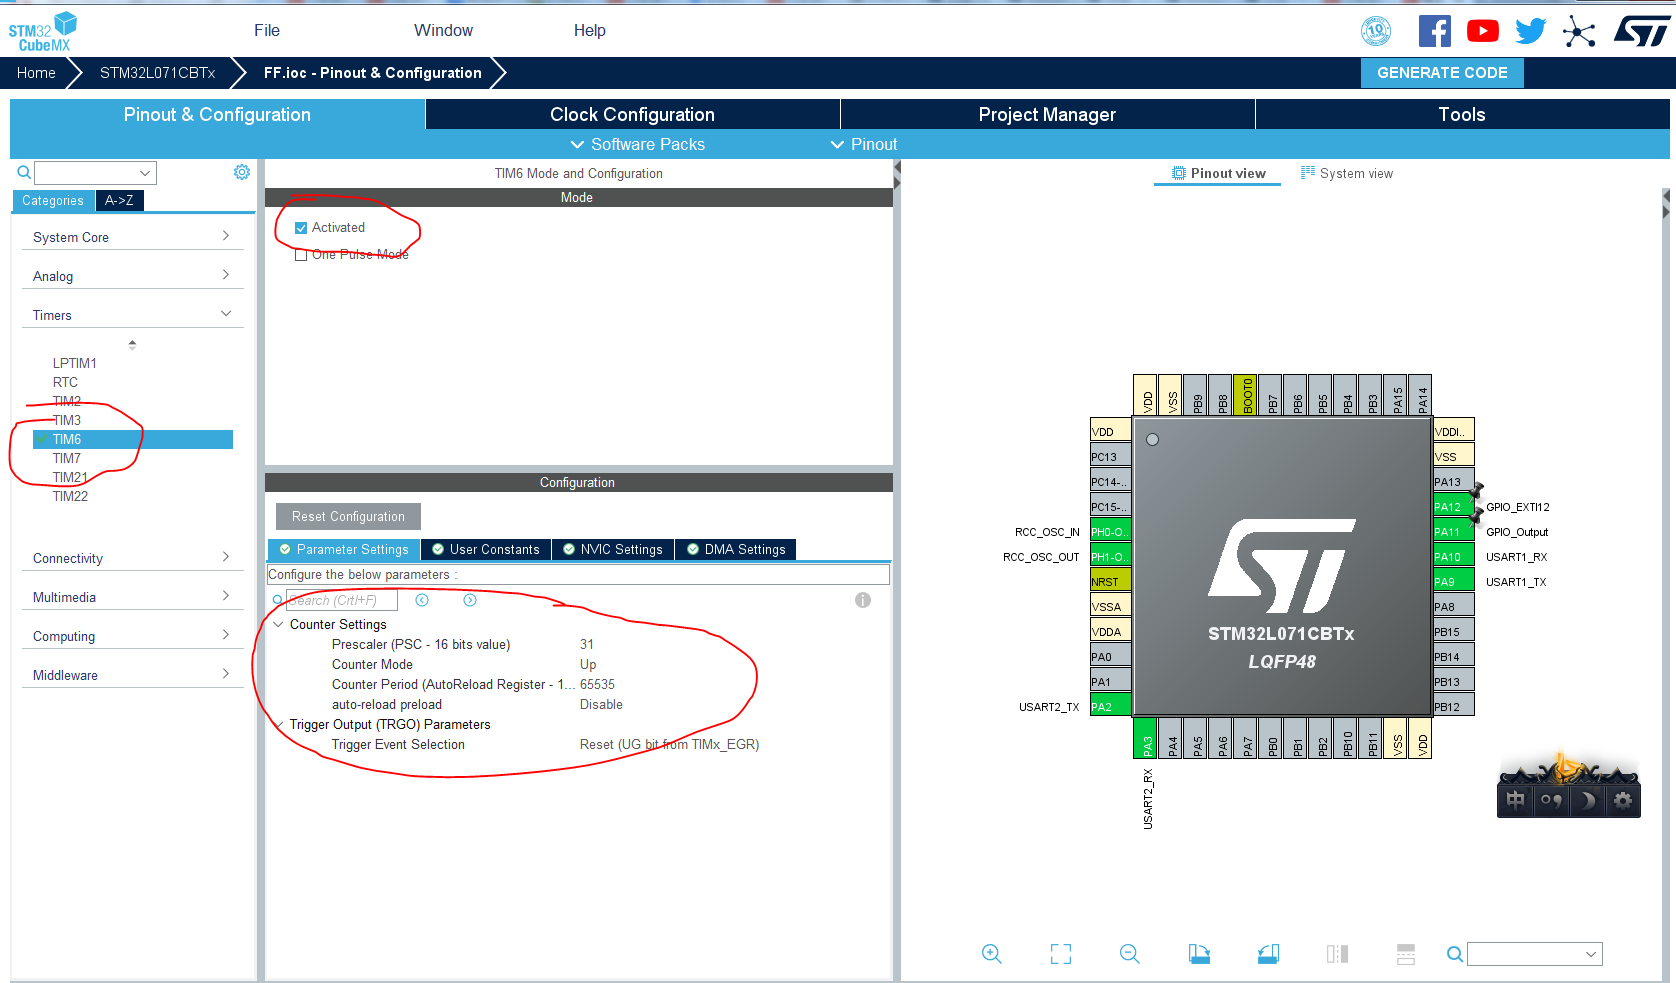Zoom in on the pinout view

991,954
